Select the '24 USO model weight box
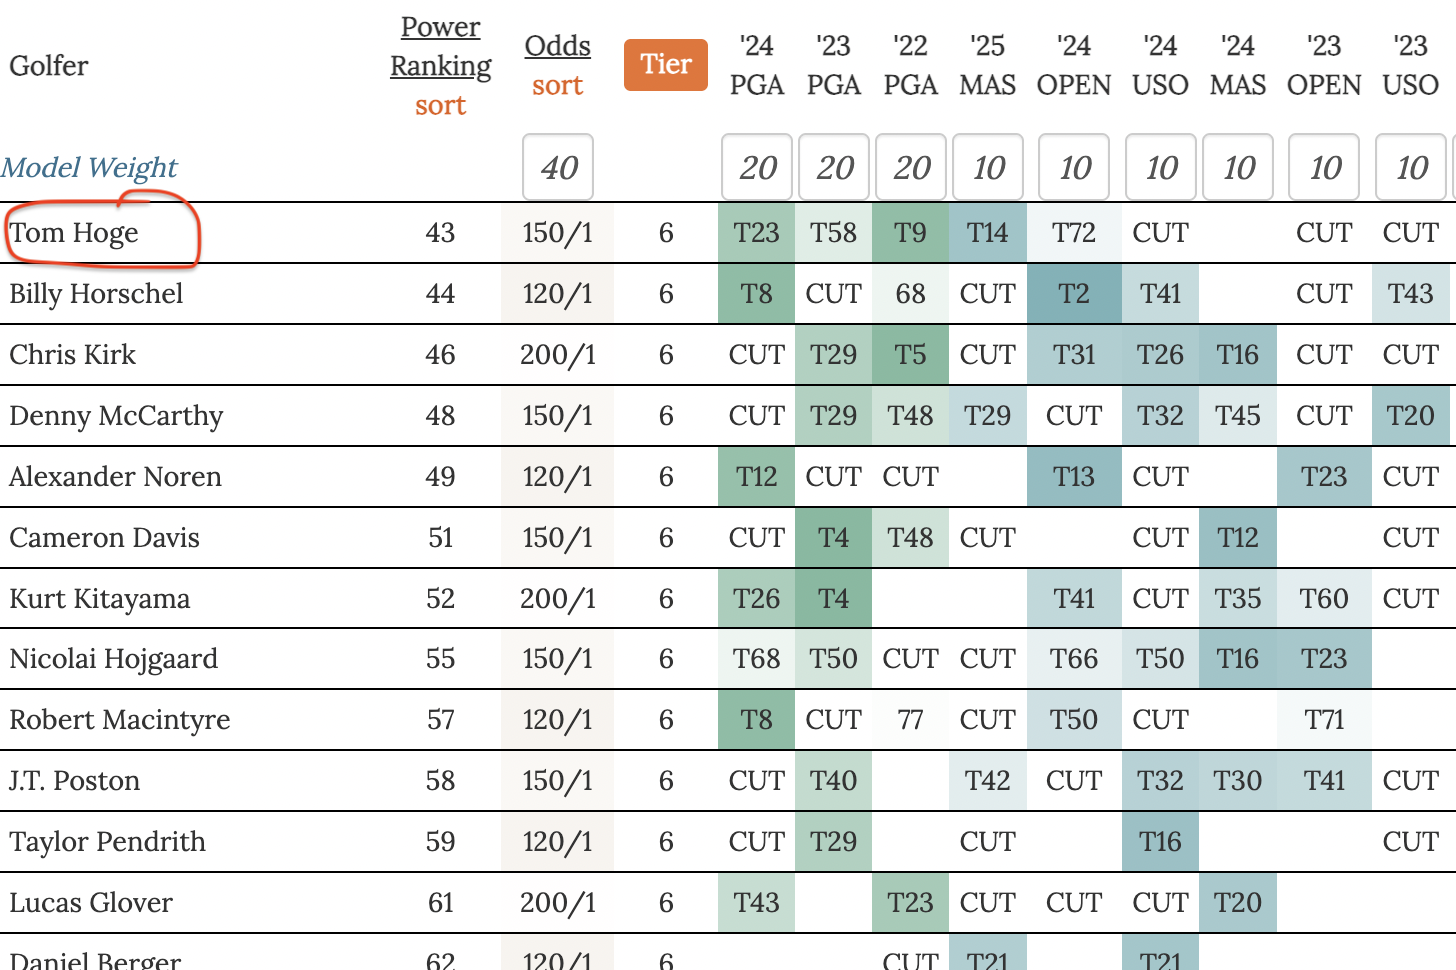The height and width of the screenshot is (970, 1456). 1161,167
